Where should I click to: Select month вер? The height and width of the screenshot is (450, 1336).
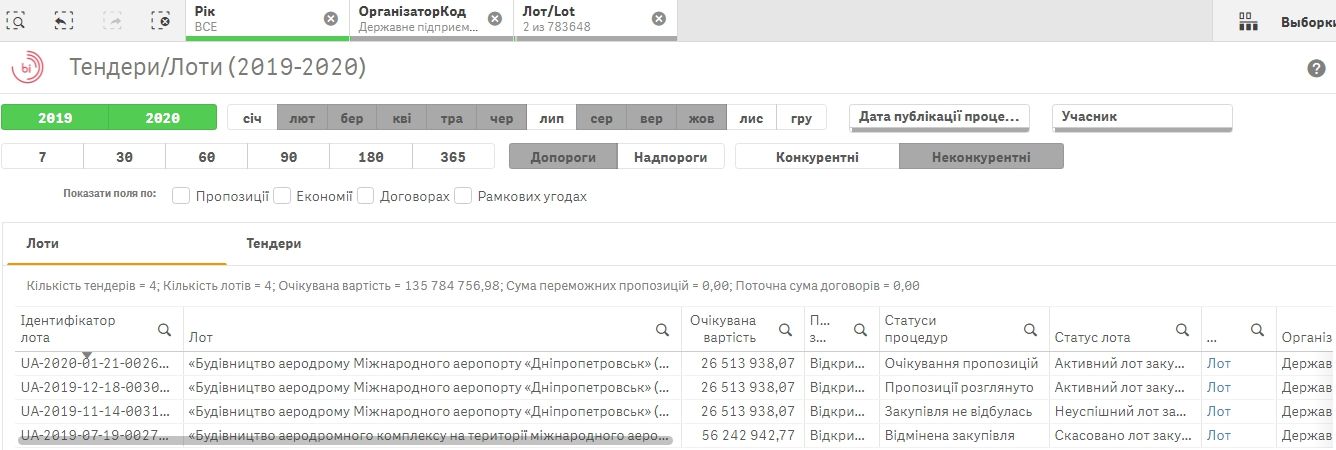pos(652,118)
